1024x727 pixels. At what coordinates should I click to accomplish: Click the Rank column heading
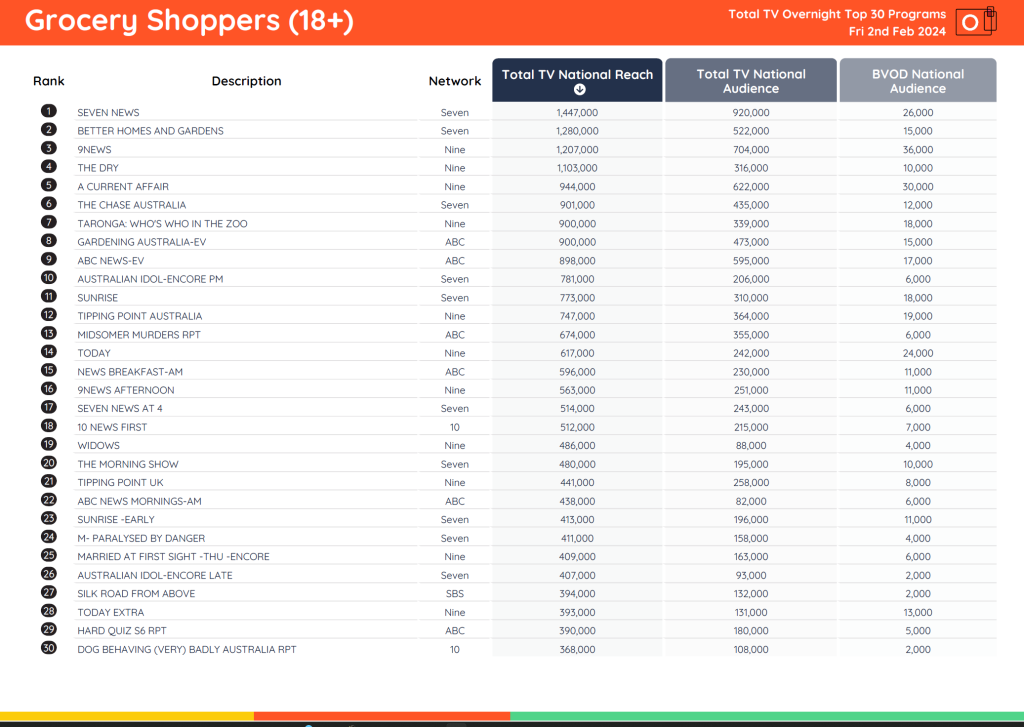pos(49,81)
